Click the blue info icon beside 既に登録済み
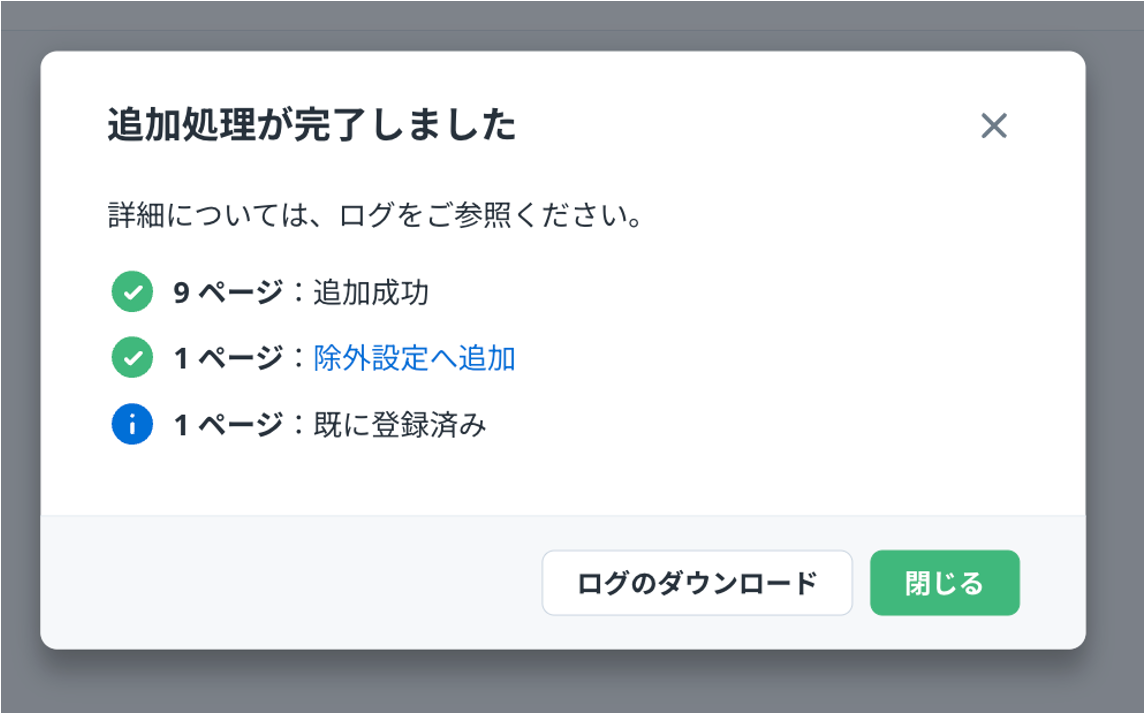Viewport: 1144px width, 714px height. (x=132, y=425)
